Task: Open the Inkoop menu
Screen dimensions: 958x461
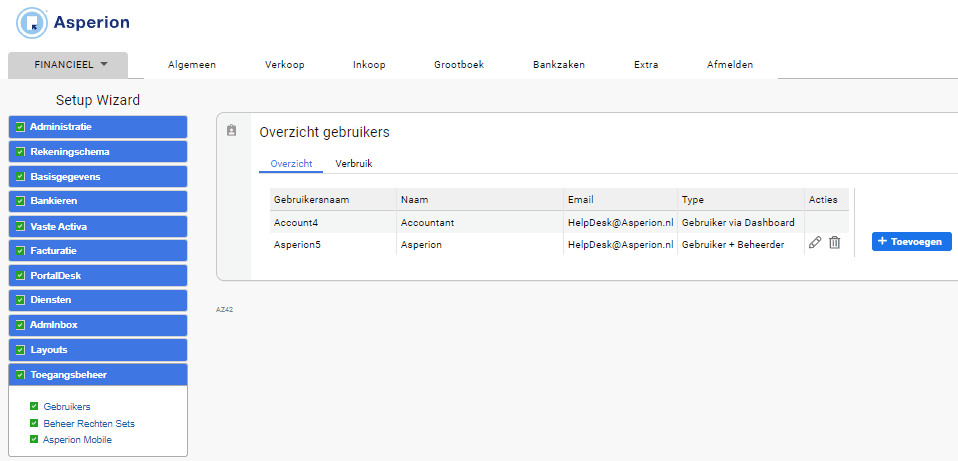Action: tap(369, 65)
